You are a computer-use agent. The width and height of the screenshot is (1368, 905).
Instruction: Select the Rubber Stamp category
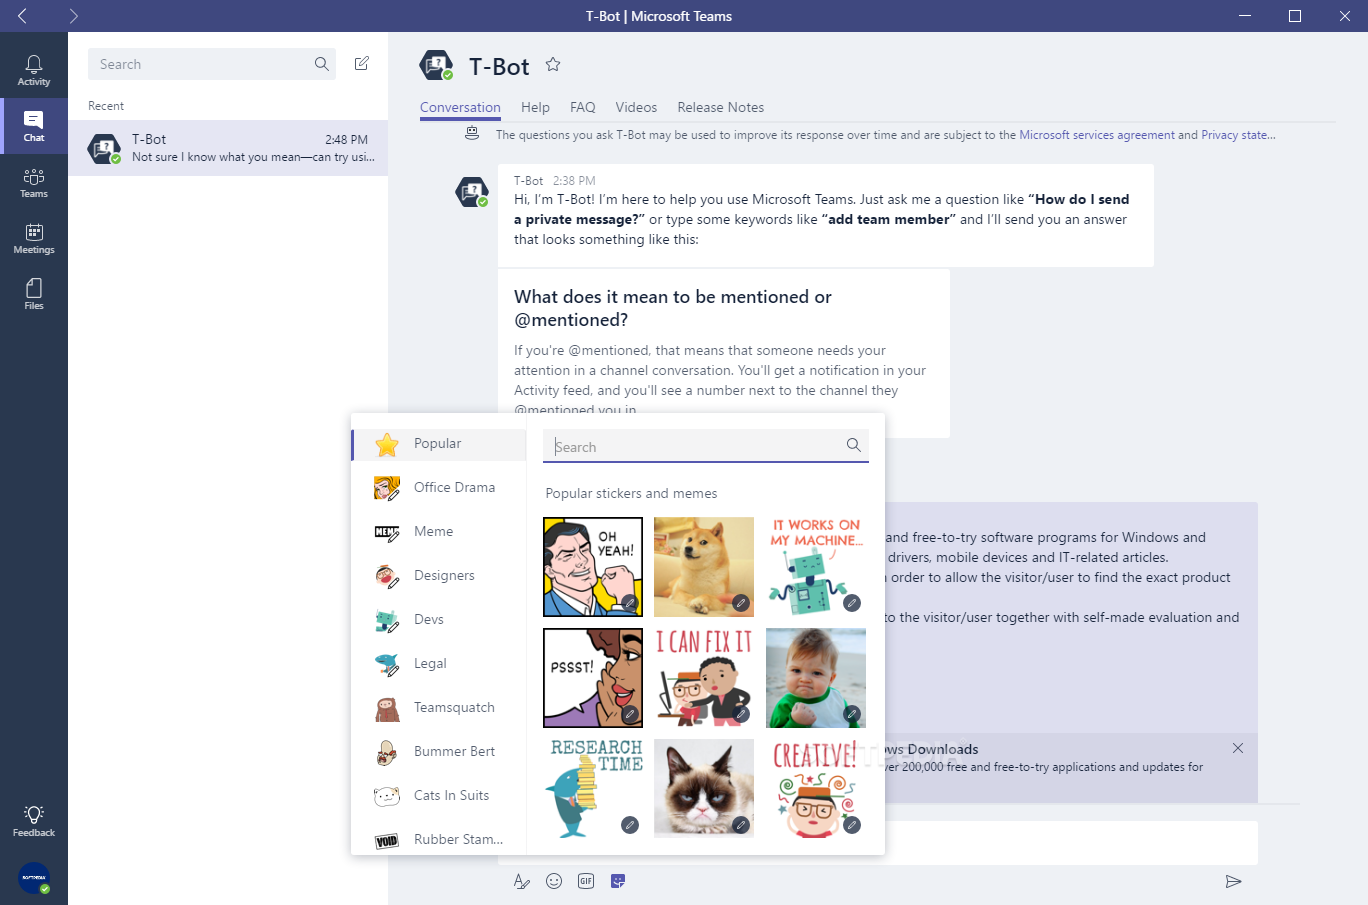click(x=439, y=840)
